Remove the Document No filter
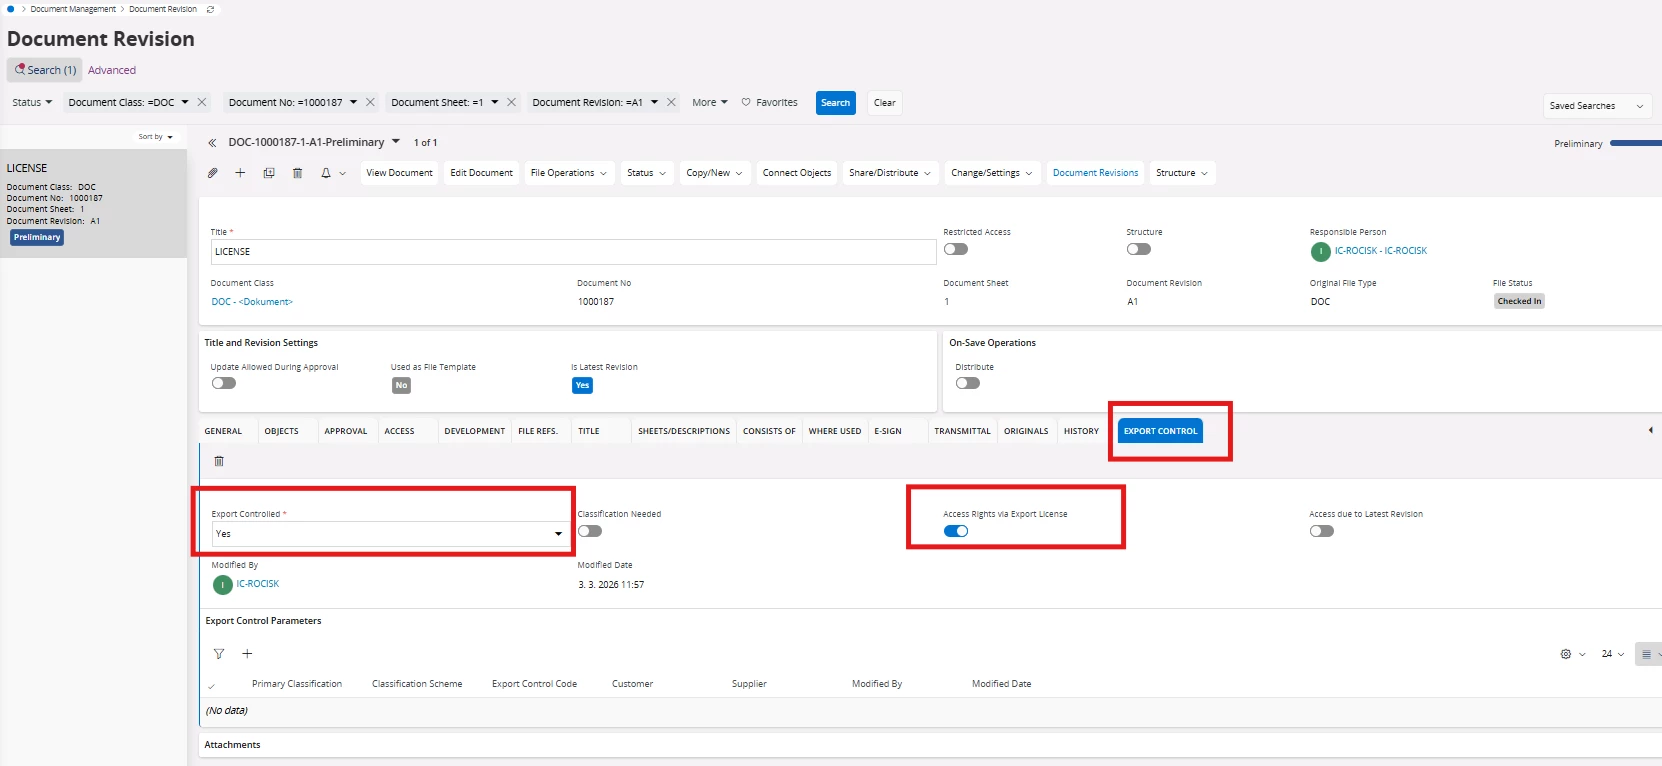The width and height of the screenshot is (1662, 766). [370, 102]
